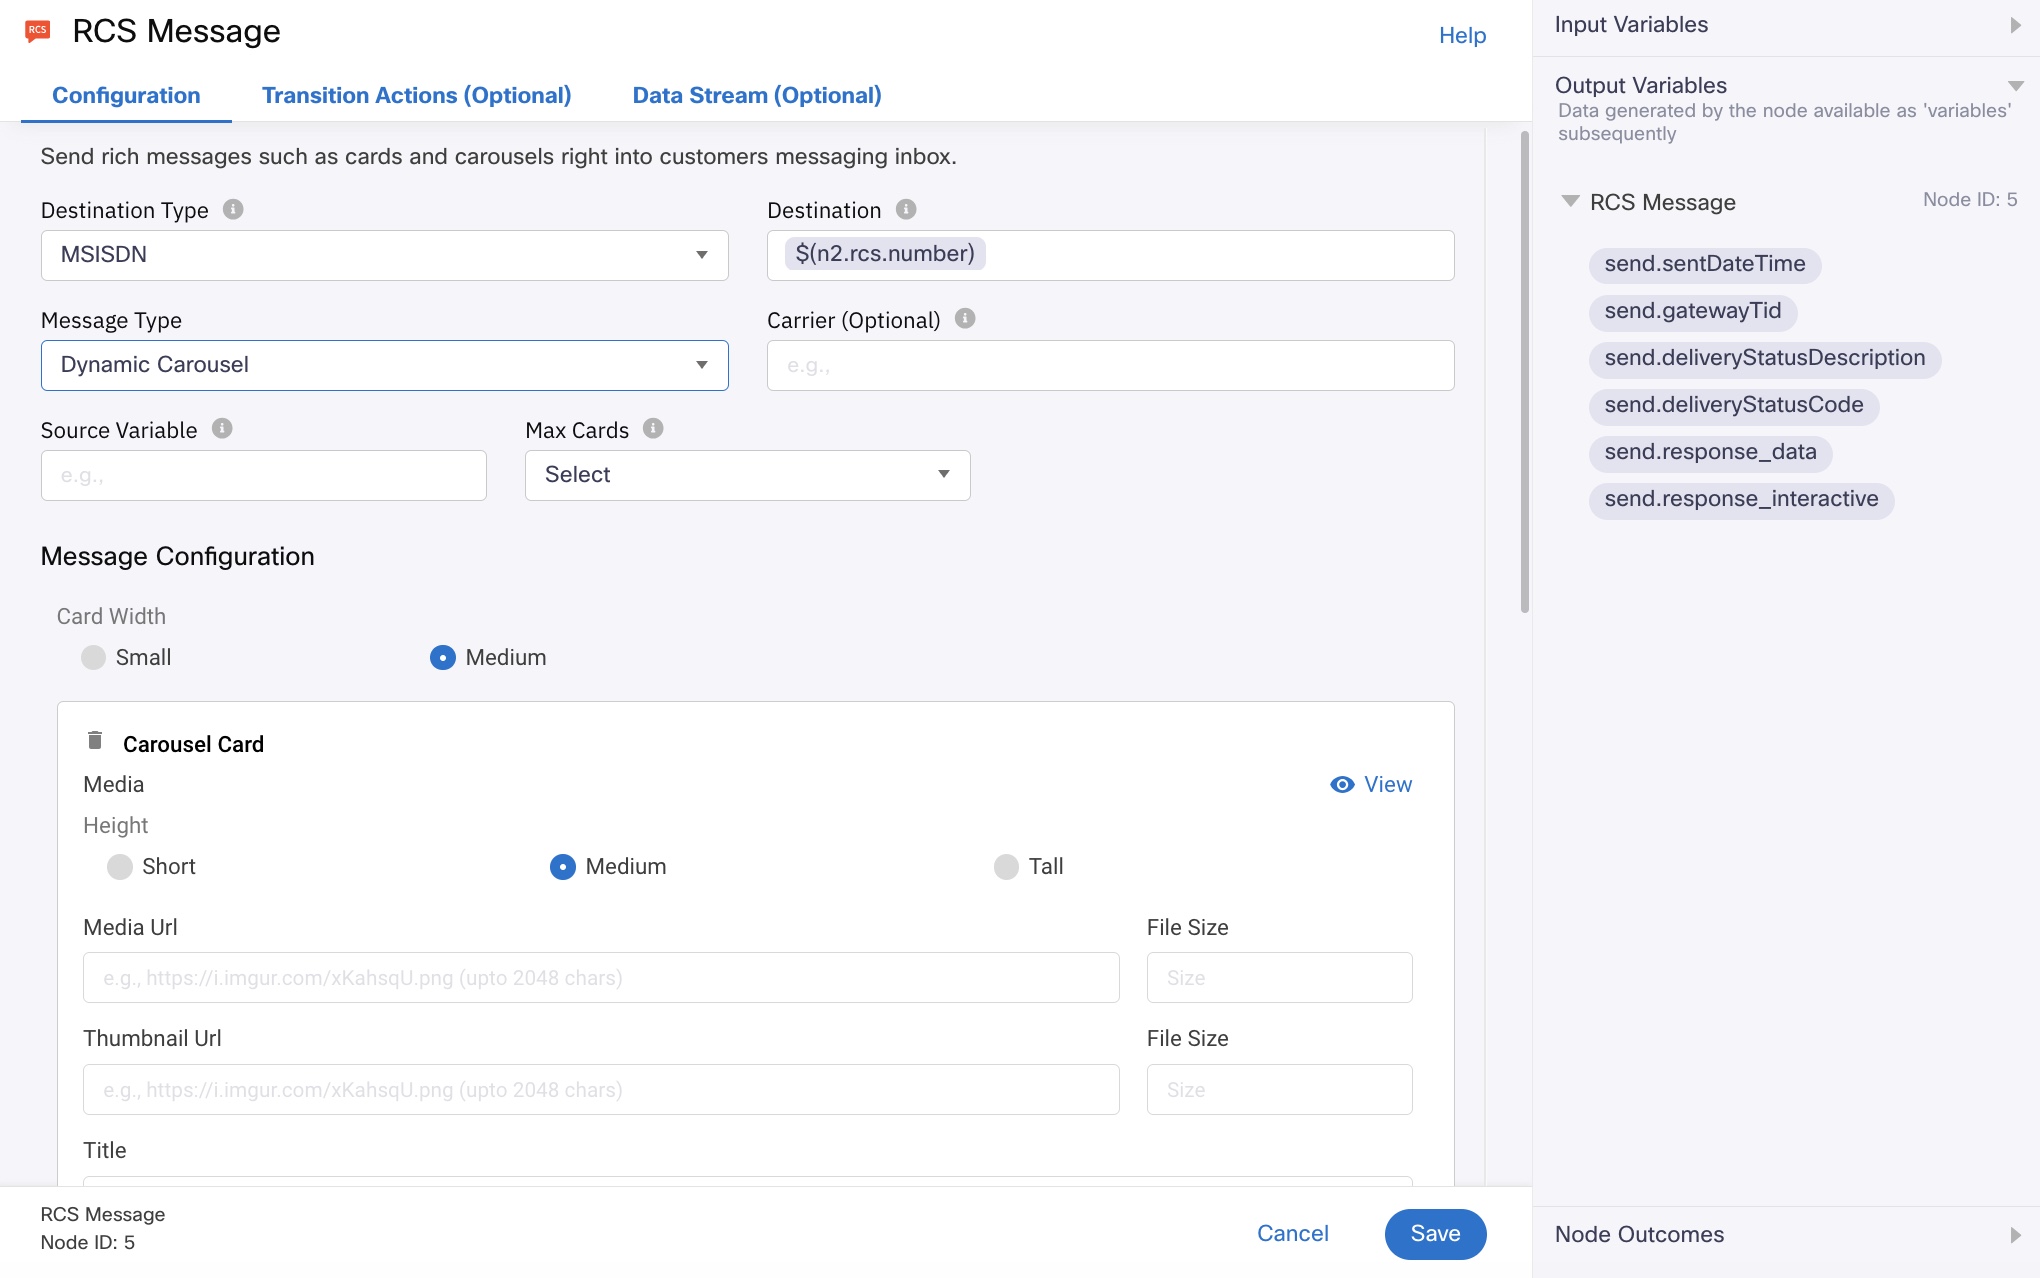
Task: Click the Media Url File Size field
Action: click(1279, 977)
